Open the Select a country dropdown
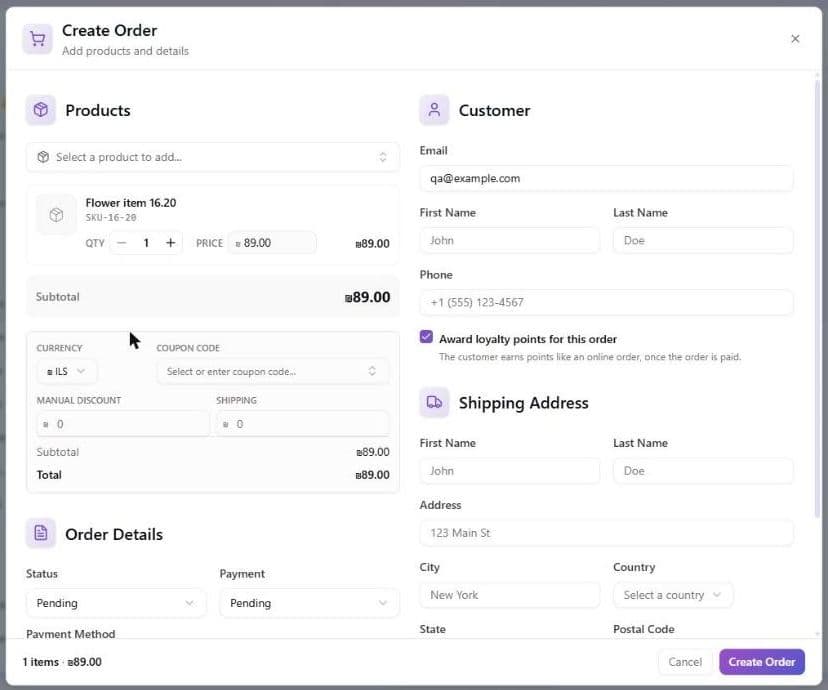This screenshot has width=828, height=690. coord(673,595)
